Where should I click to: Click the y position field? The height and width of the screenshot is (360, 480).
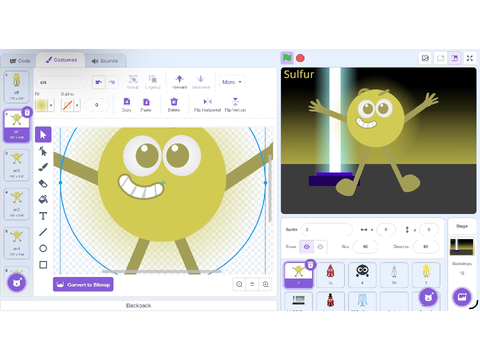(429, 229)
